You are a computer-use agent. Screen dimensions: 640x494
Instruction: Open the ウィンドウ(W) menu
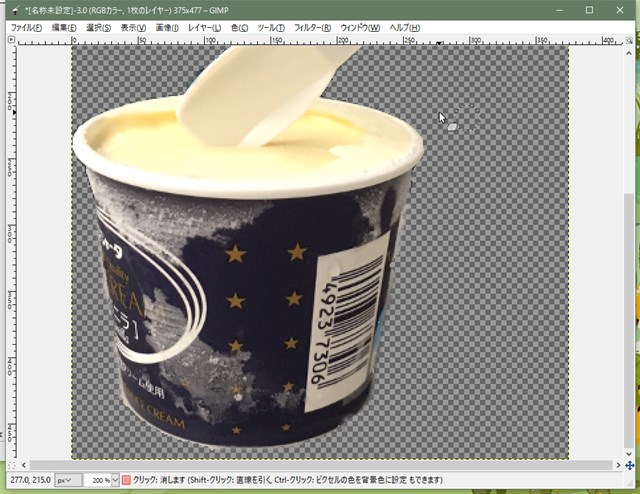360,27
